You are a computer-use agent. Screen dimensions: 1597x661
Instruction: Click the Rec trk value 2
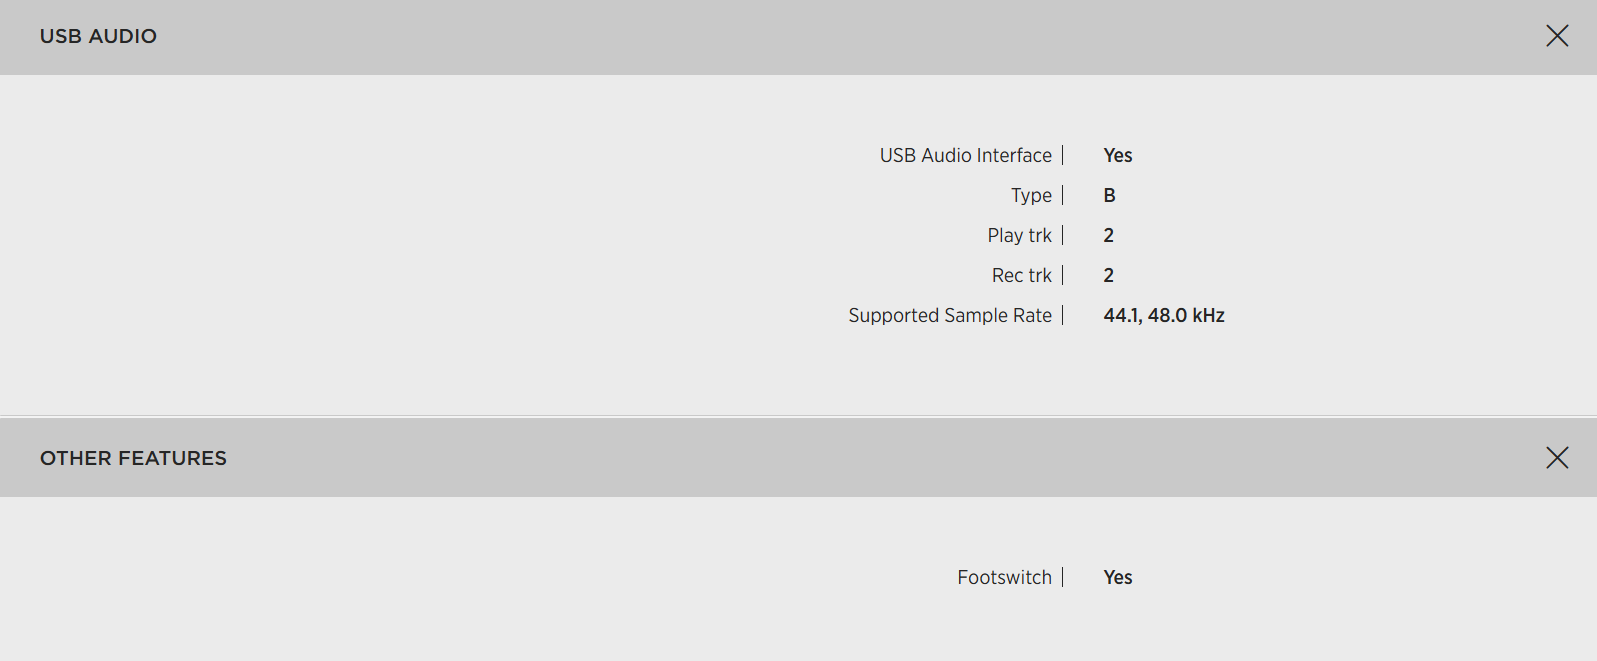tap(1108, 275)
